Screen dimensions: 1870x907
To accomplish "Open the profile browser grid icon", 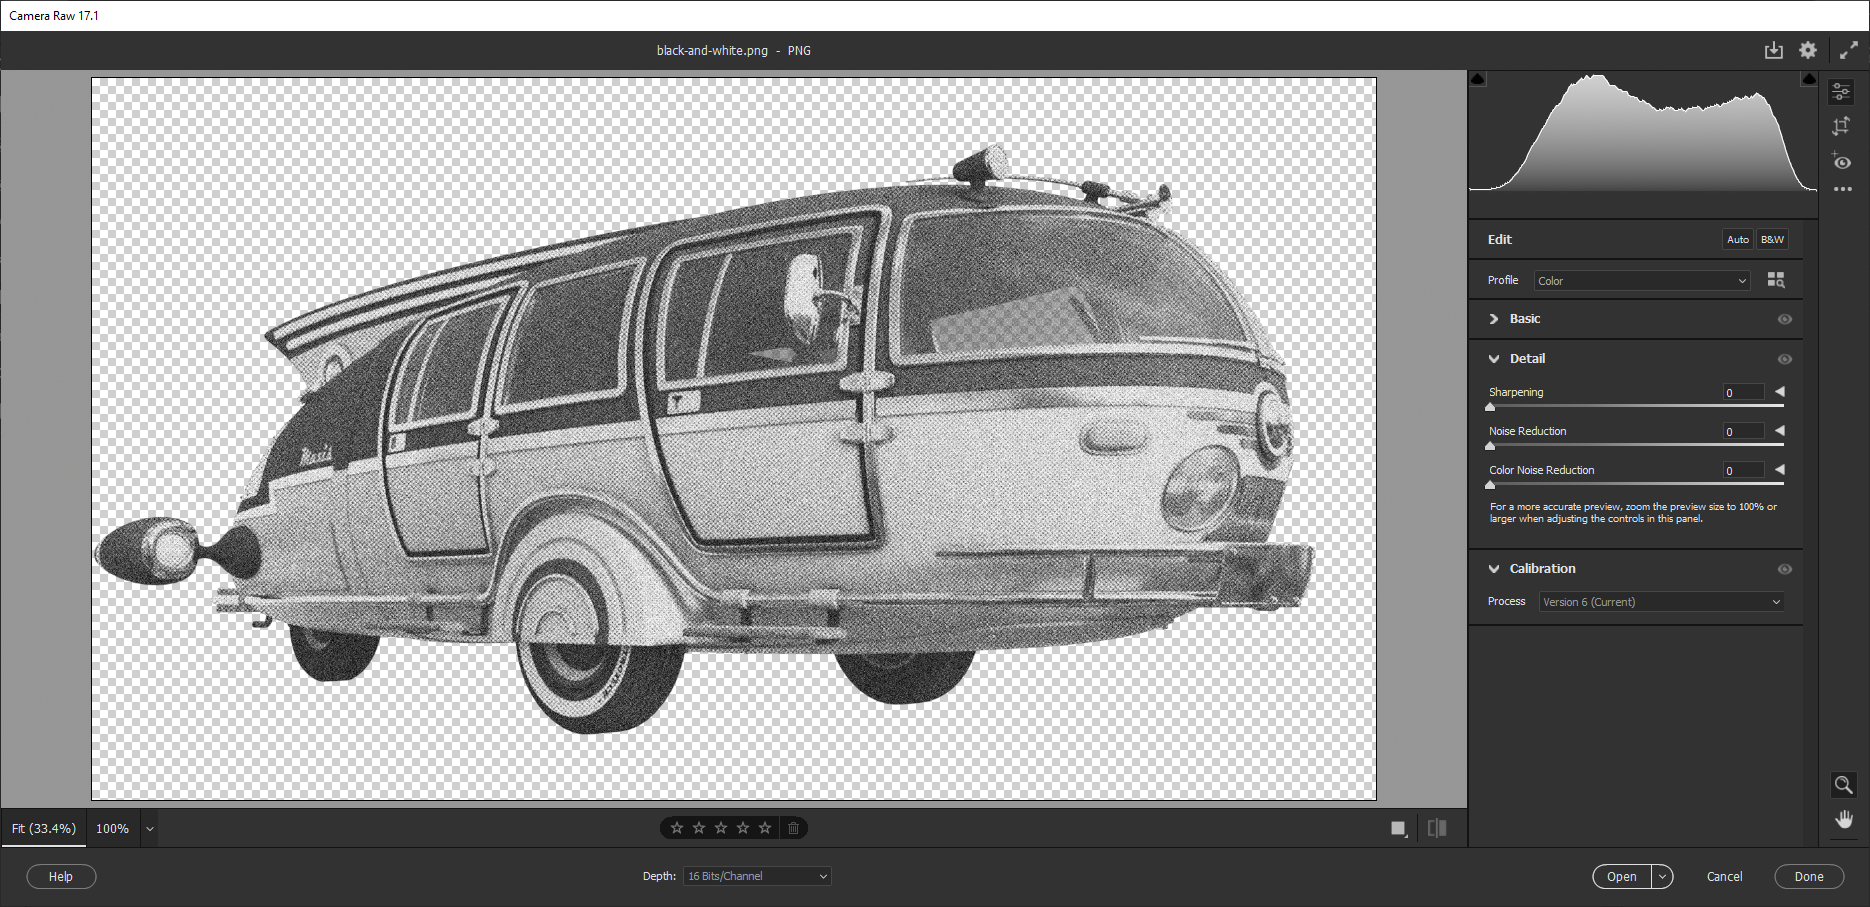I will pos(1777,280).
